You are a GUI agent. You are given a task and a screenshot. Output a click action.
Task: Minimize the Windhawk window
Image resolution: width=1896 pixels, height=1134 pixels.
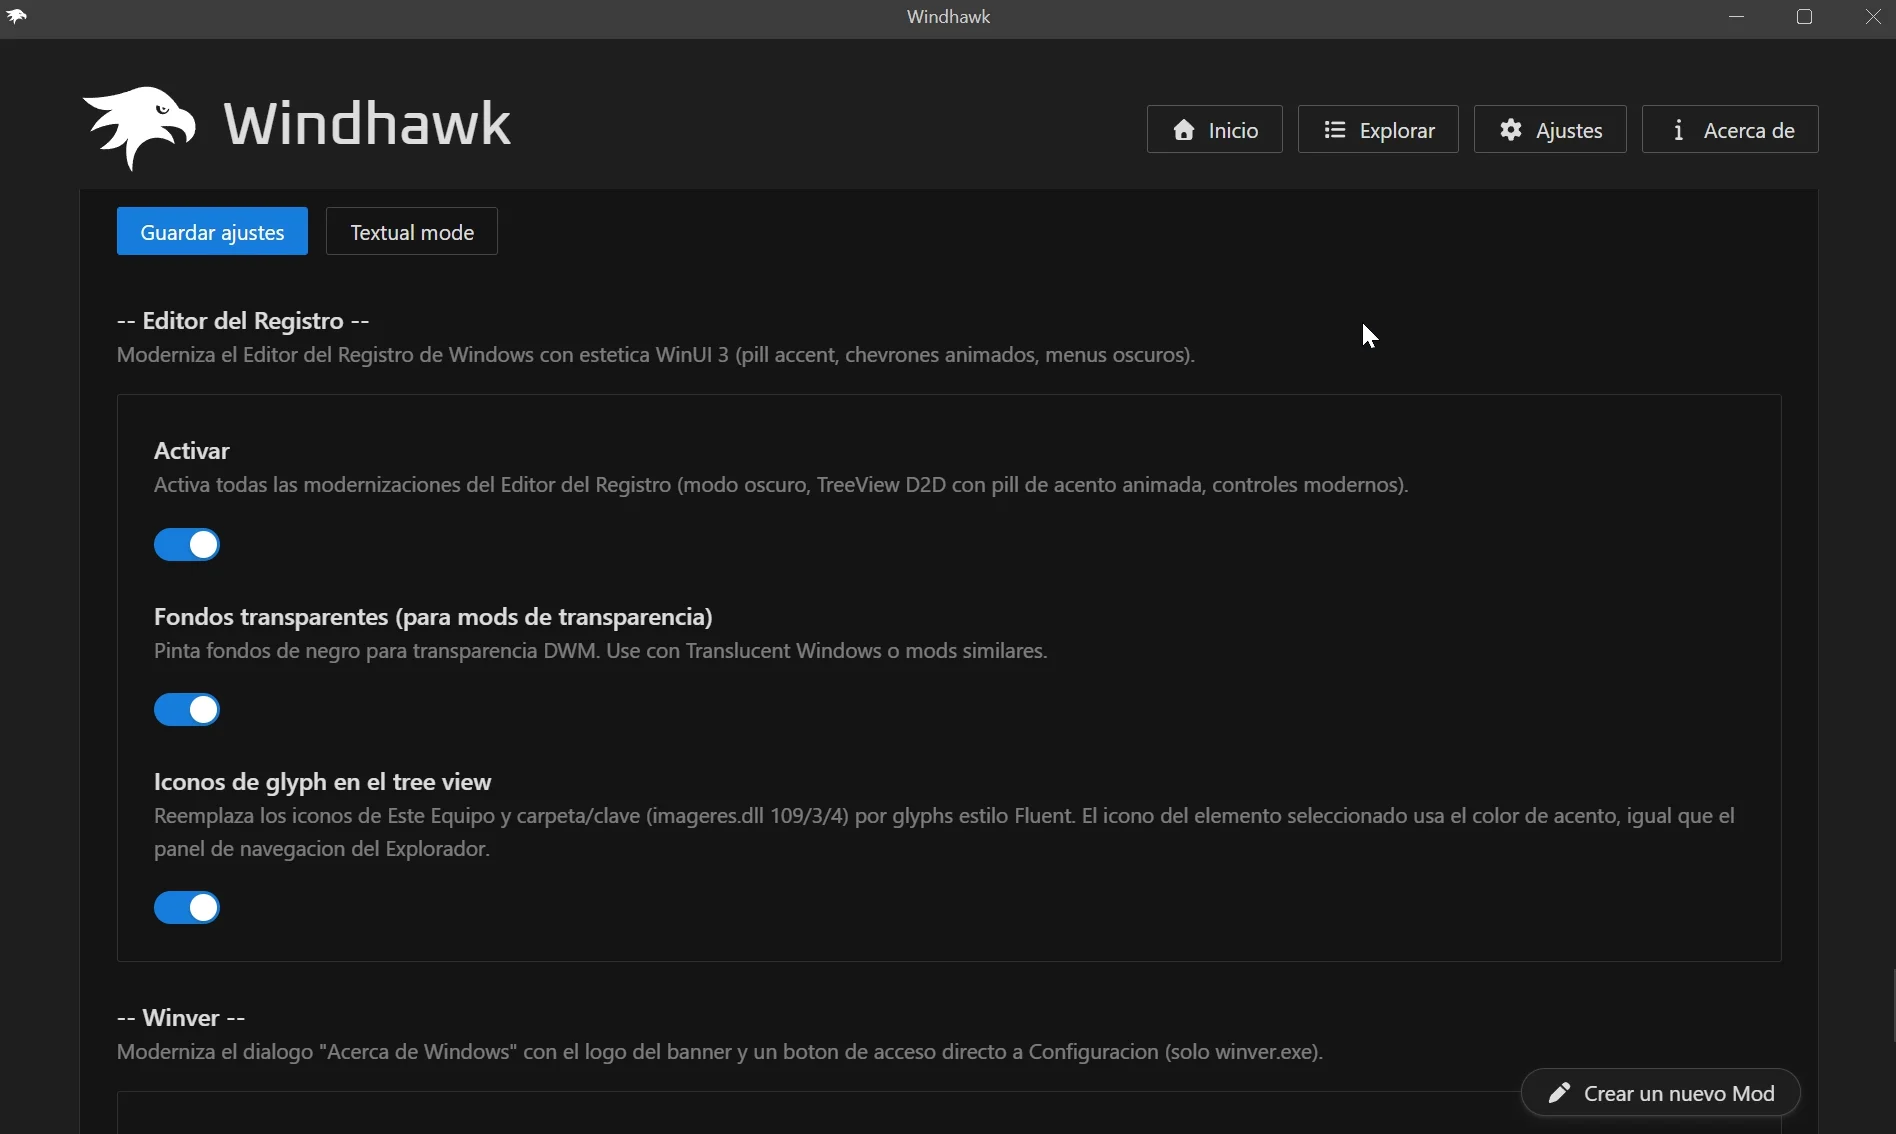(1738, 18)
